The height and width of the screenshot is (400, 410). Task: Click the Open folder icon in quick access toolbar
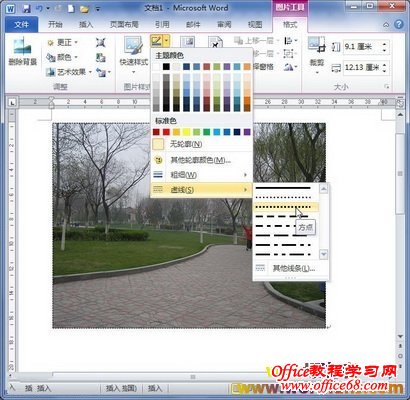(x=84, y=8)
